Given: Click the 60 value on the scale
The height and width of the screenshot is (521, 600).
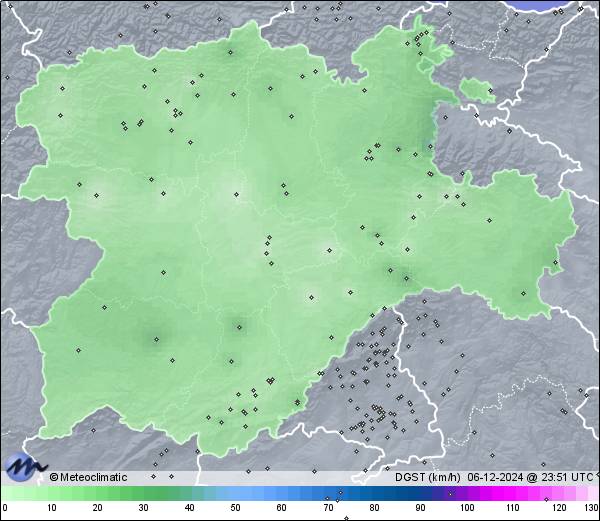Looking at the screenshot, I should [x=282, y=508].
